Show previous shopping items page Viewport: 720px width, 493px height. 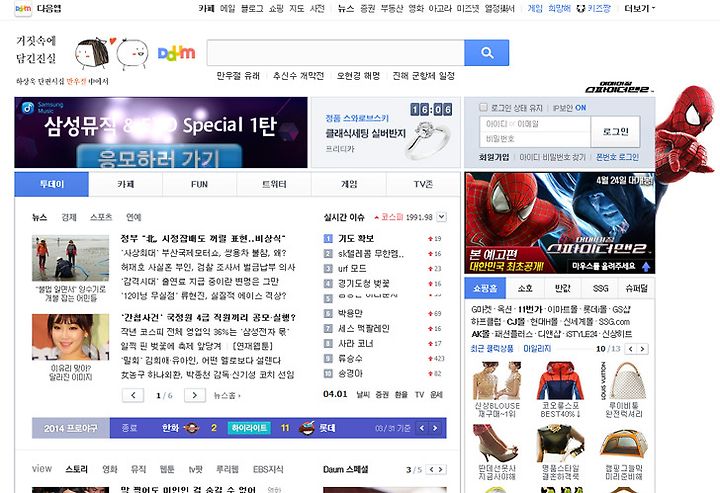[x=631, y=349]
